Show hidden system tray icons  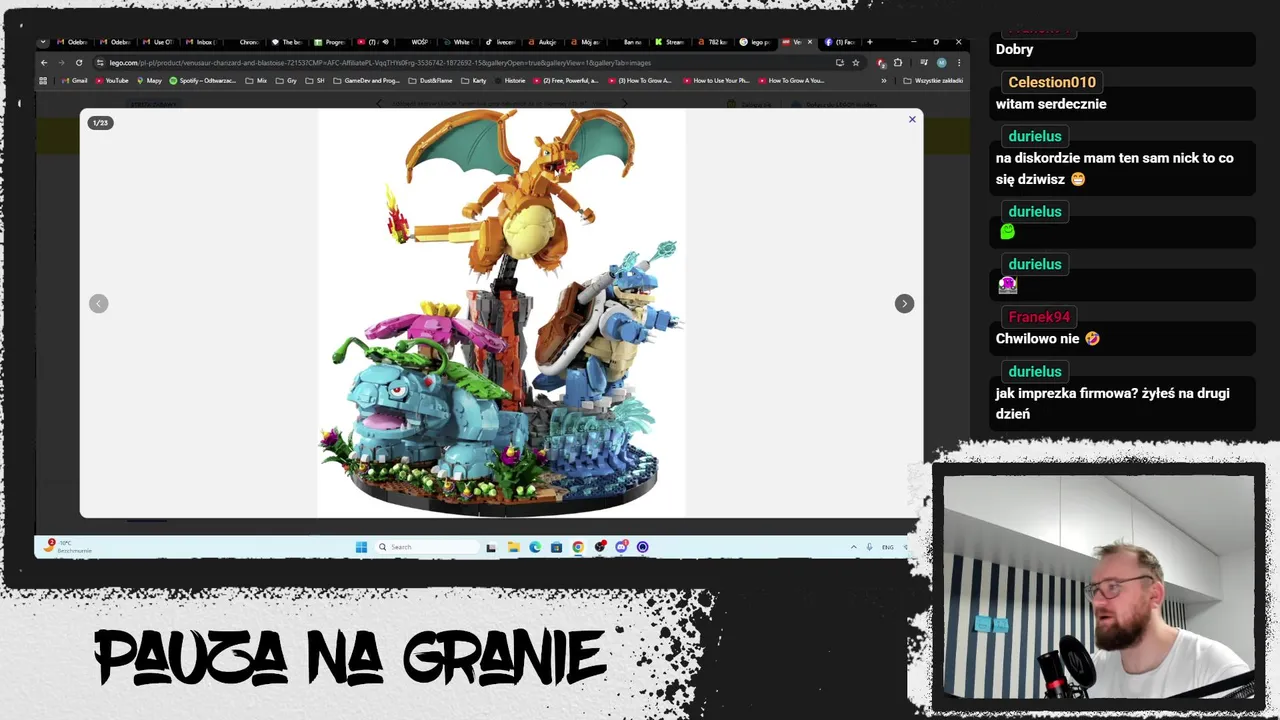click(x=853, y=547)
